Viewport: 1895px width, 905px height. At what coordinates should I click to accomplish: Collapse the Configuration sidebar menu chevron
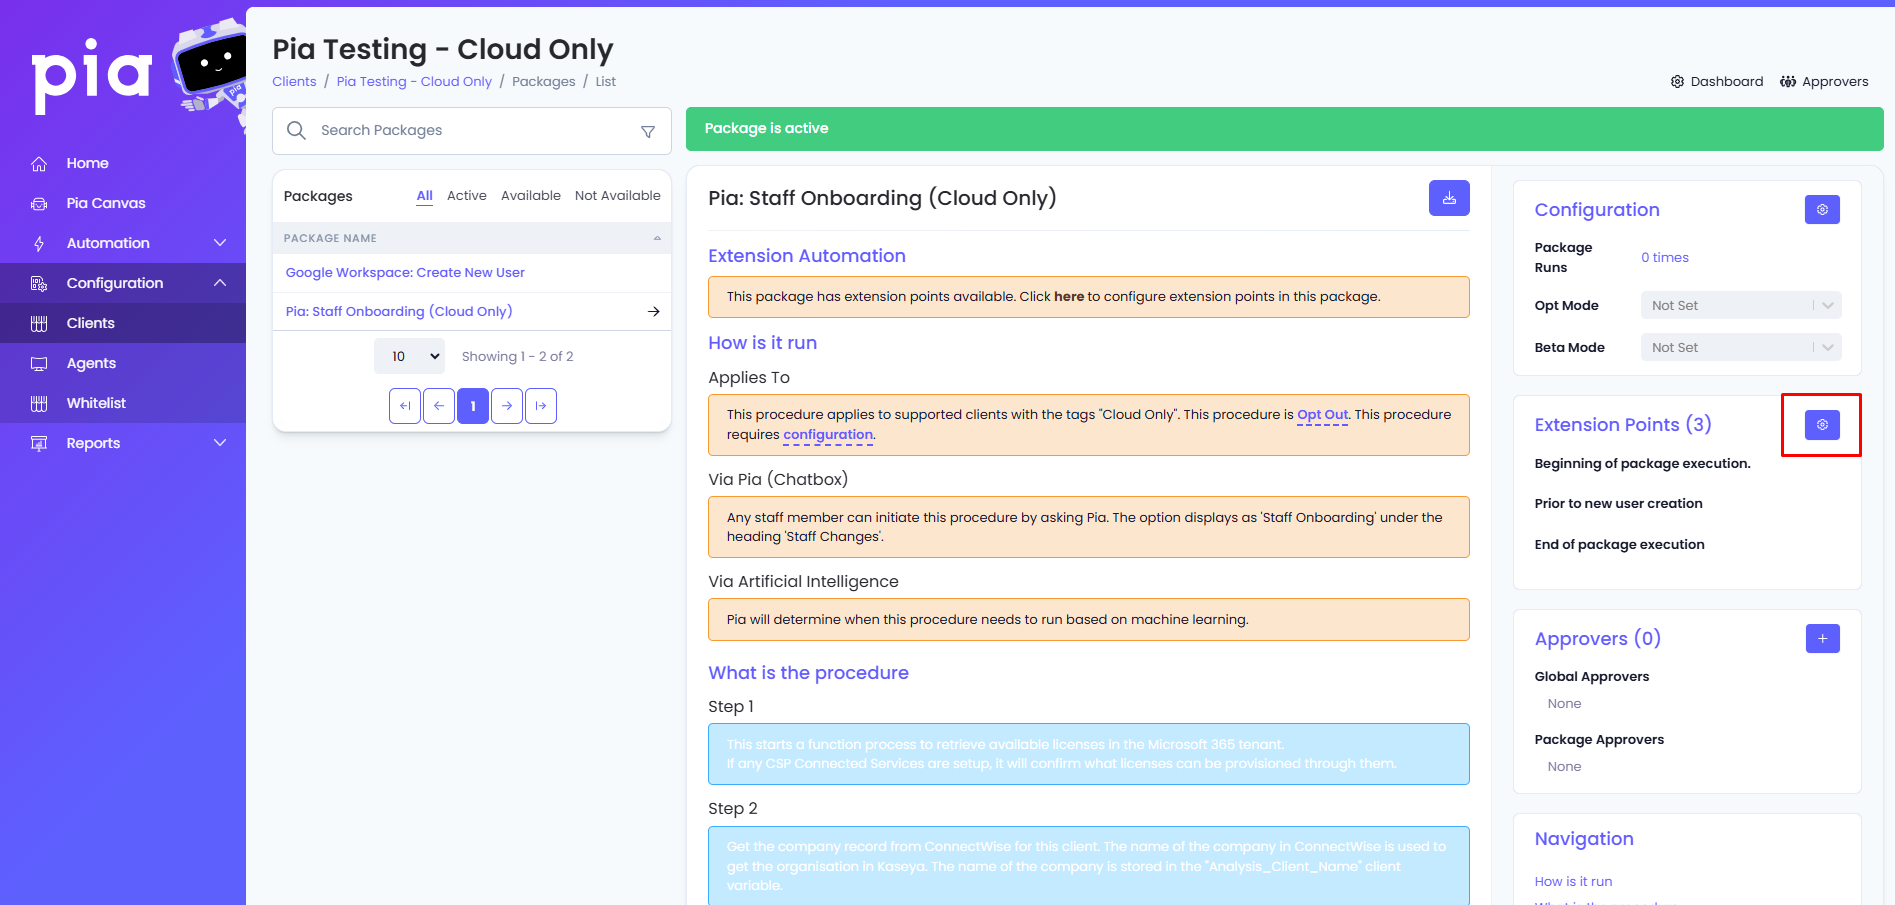point(220,283)
